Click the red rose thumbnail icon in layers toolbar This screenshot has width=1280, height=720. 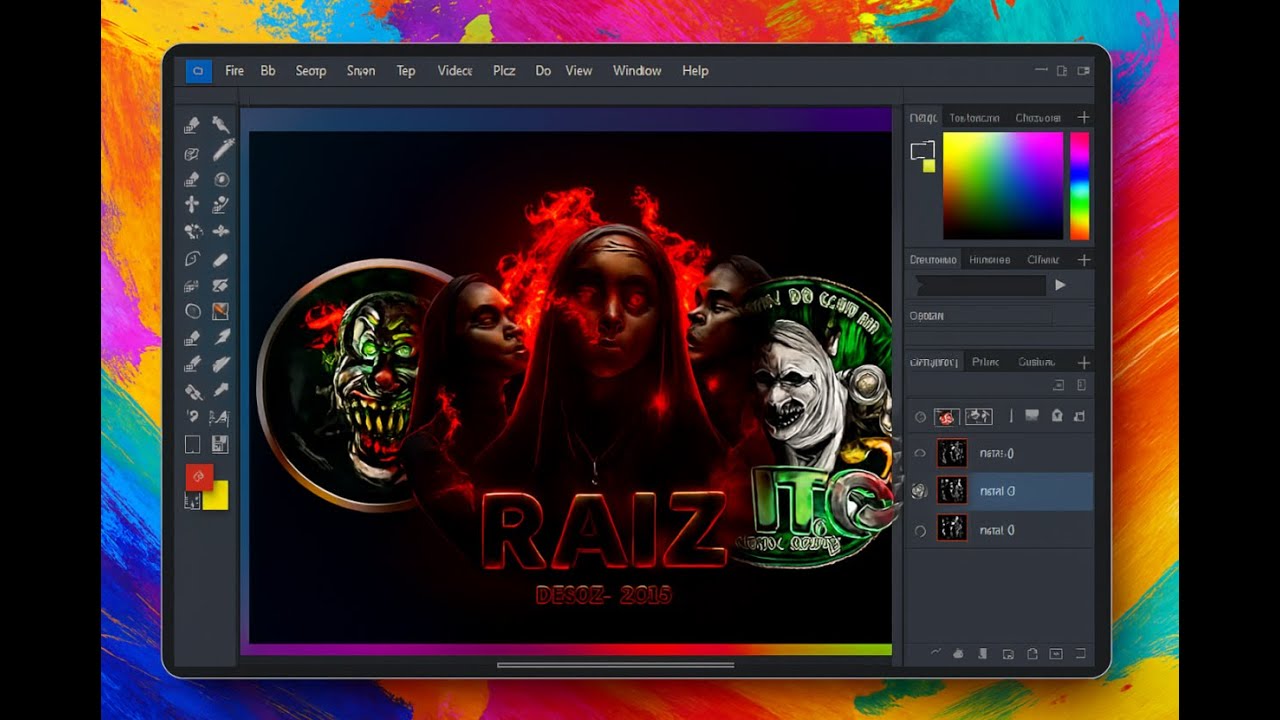point(947,416)
